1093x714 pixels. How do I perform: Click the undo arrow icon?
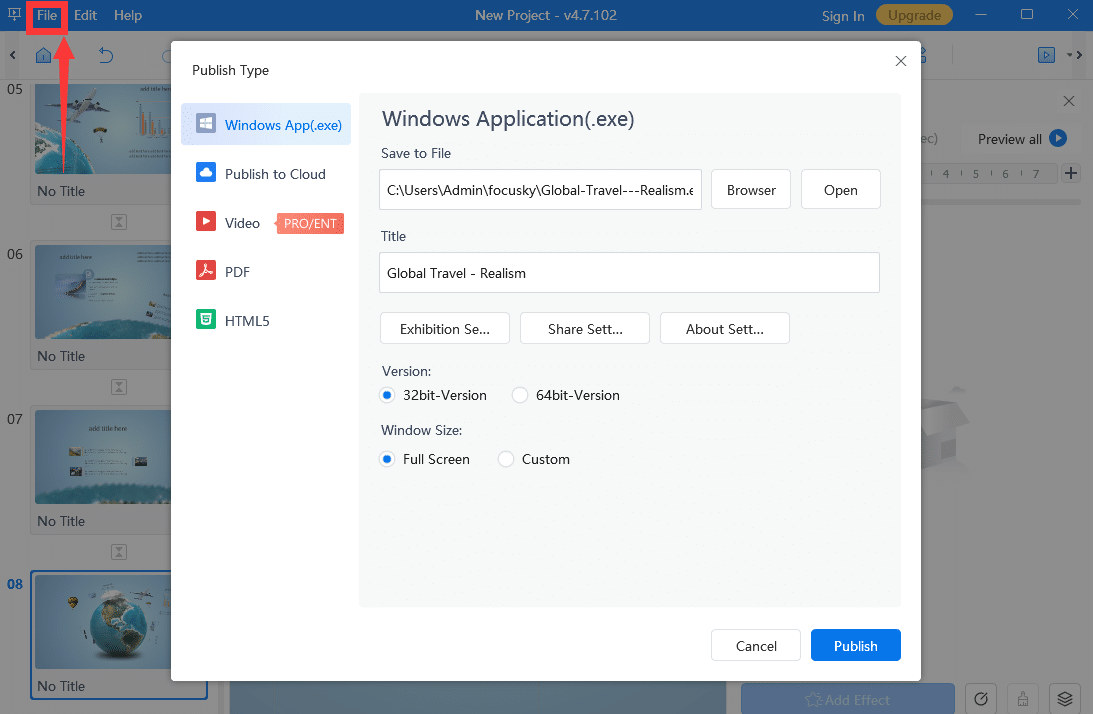click(106, 55)
